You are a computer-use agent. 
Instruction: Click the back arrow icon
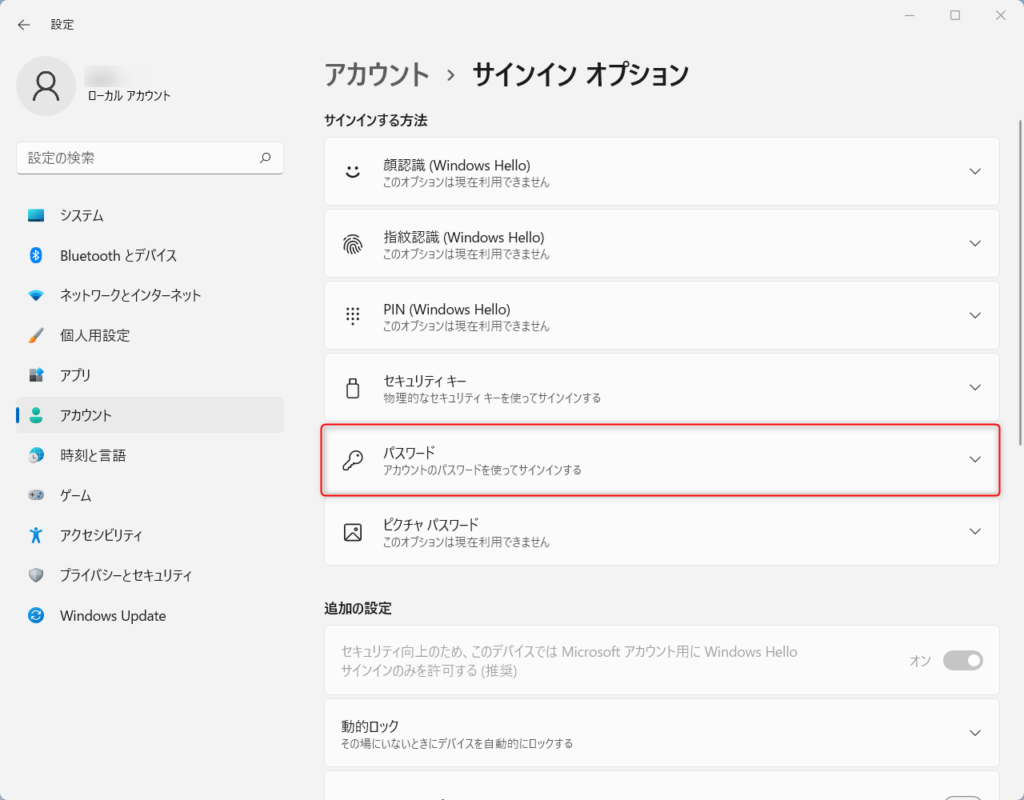point(24,25)
